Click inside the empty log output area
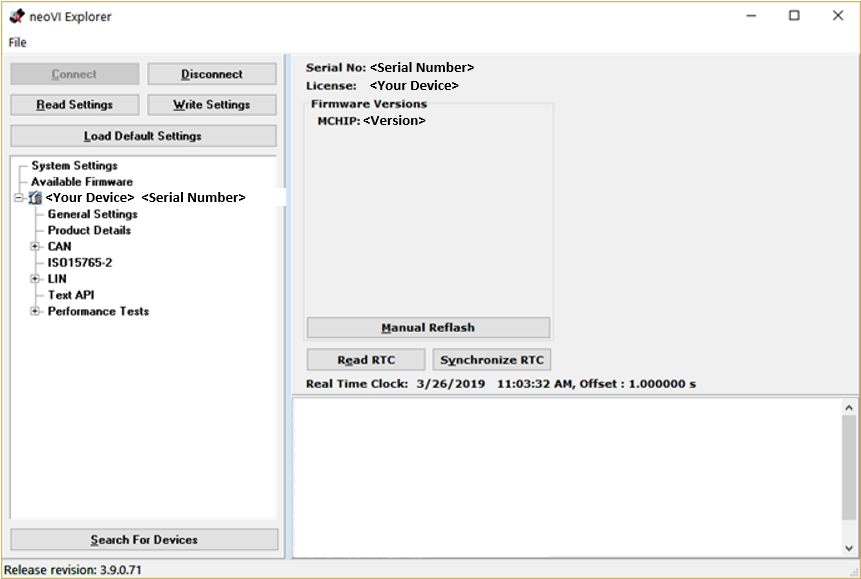The width and height of the screenshot is (861, 579). [567, 477]
